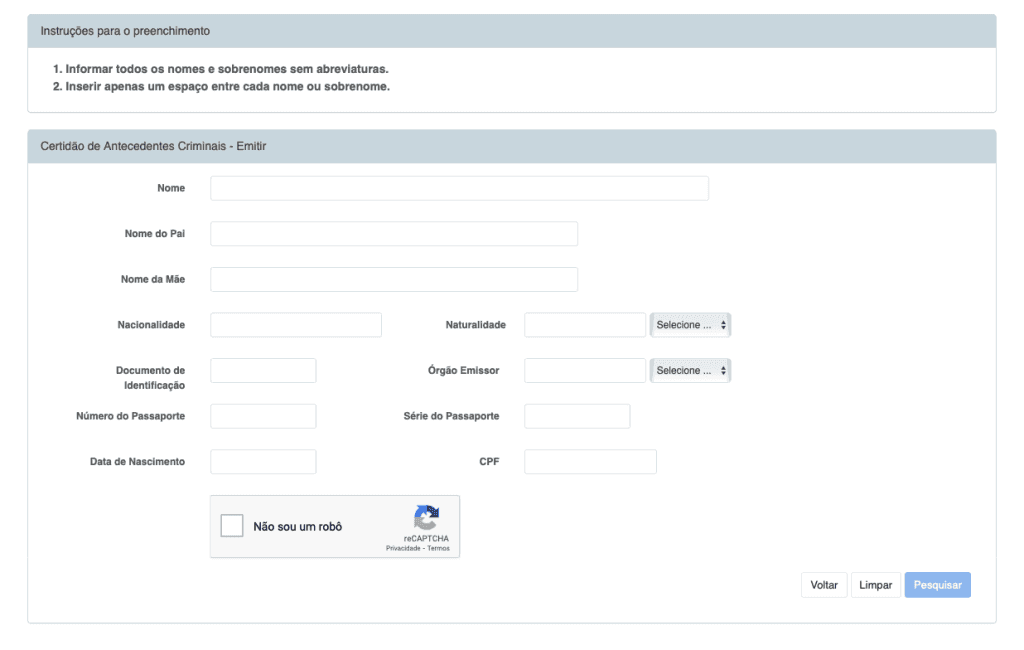Click the Data de Nascimento field
This screenshot has height=650, width=1024.
pyautogui.click(x=263, y=462)
